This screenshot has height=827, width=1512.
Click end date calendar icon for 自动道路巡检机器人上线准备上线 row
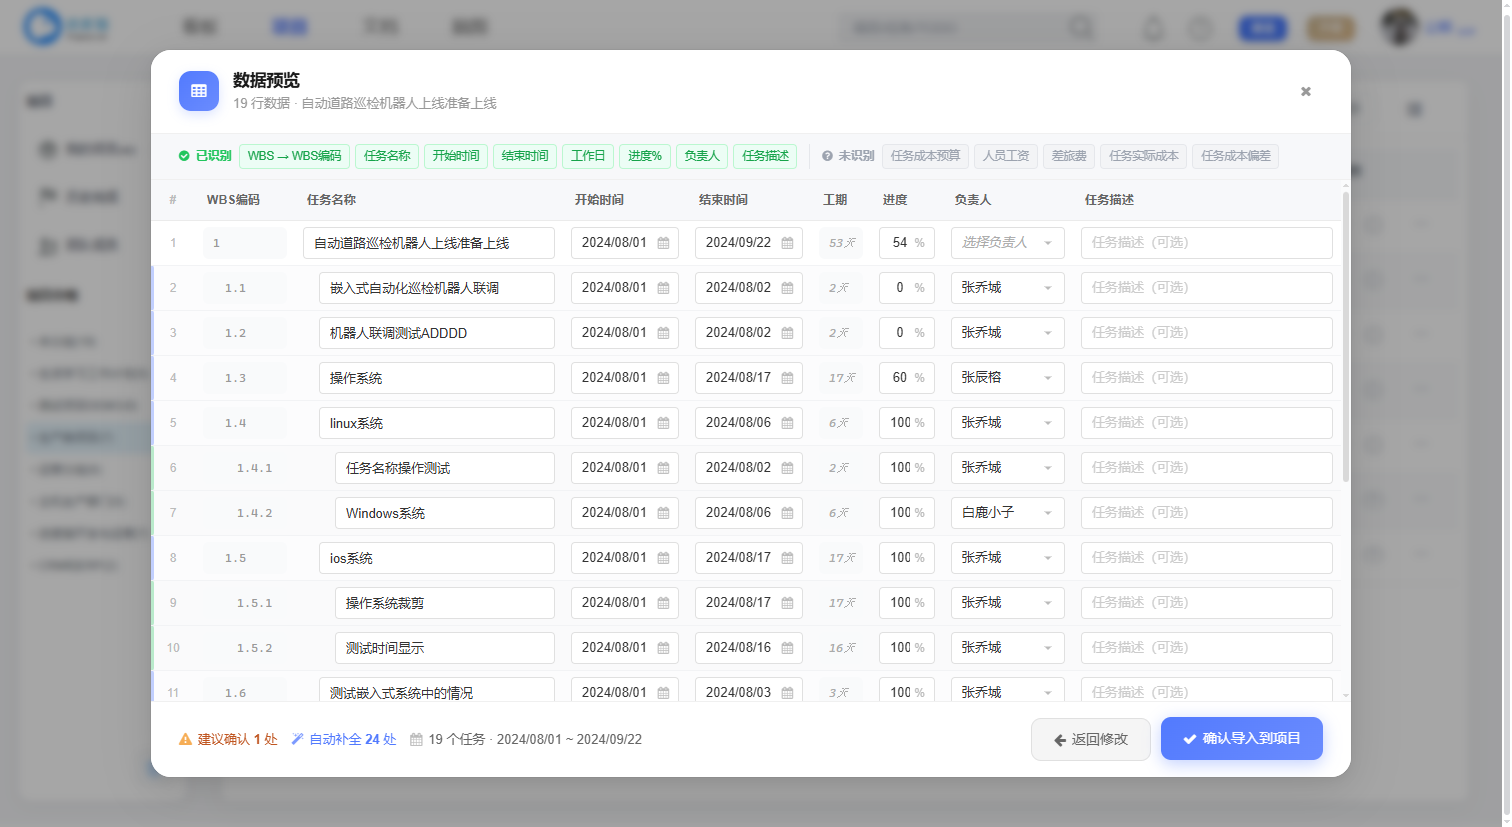point(787,243)
